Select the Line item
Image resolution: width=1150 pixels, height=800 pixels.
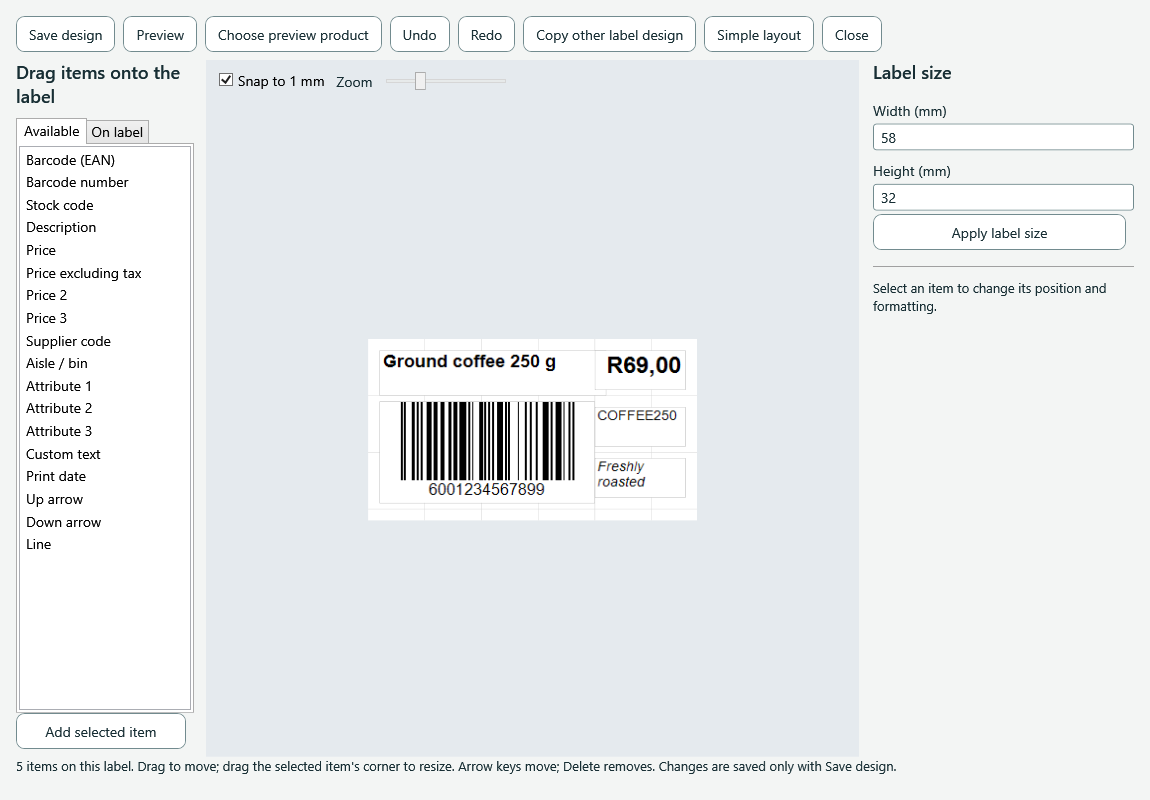(105, 544)
